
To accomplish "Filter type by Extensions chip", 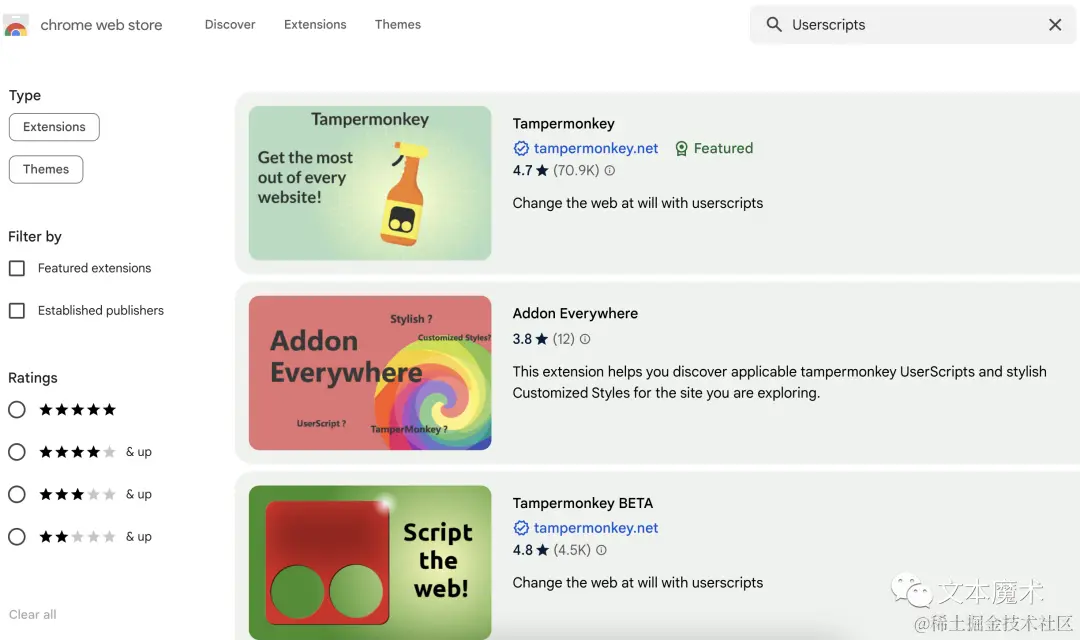I will [54, 127].
